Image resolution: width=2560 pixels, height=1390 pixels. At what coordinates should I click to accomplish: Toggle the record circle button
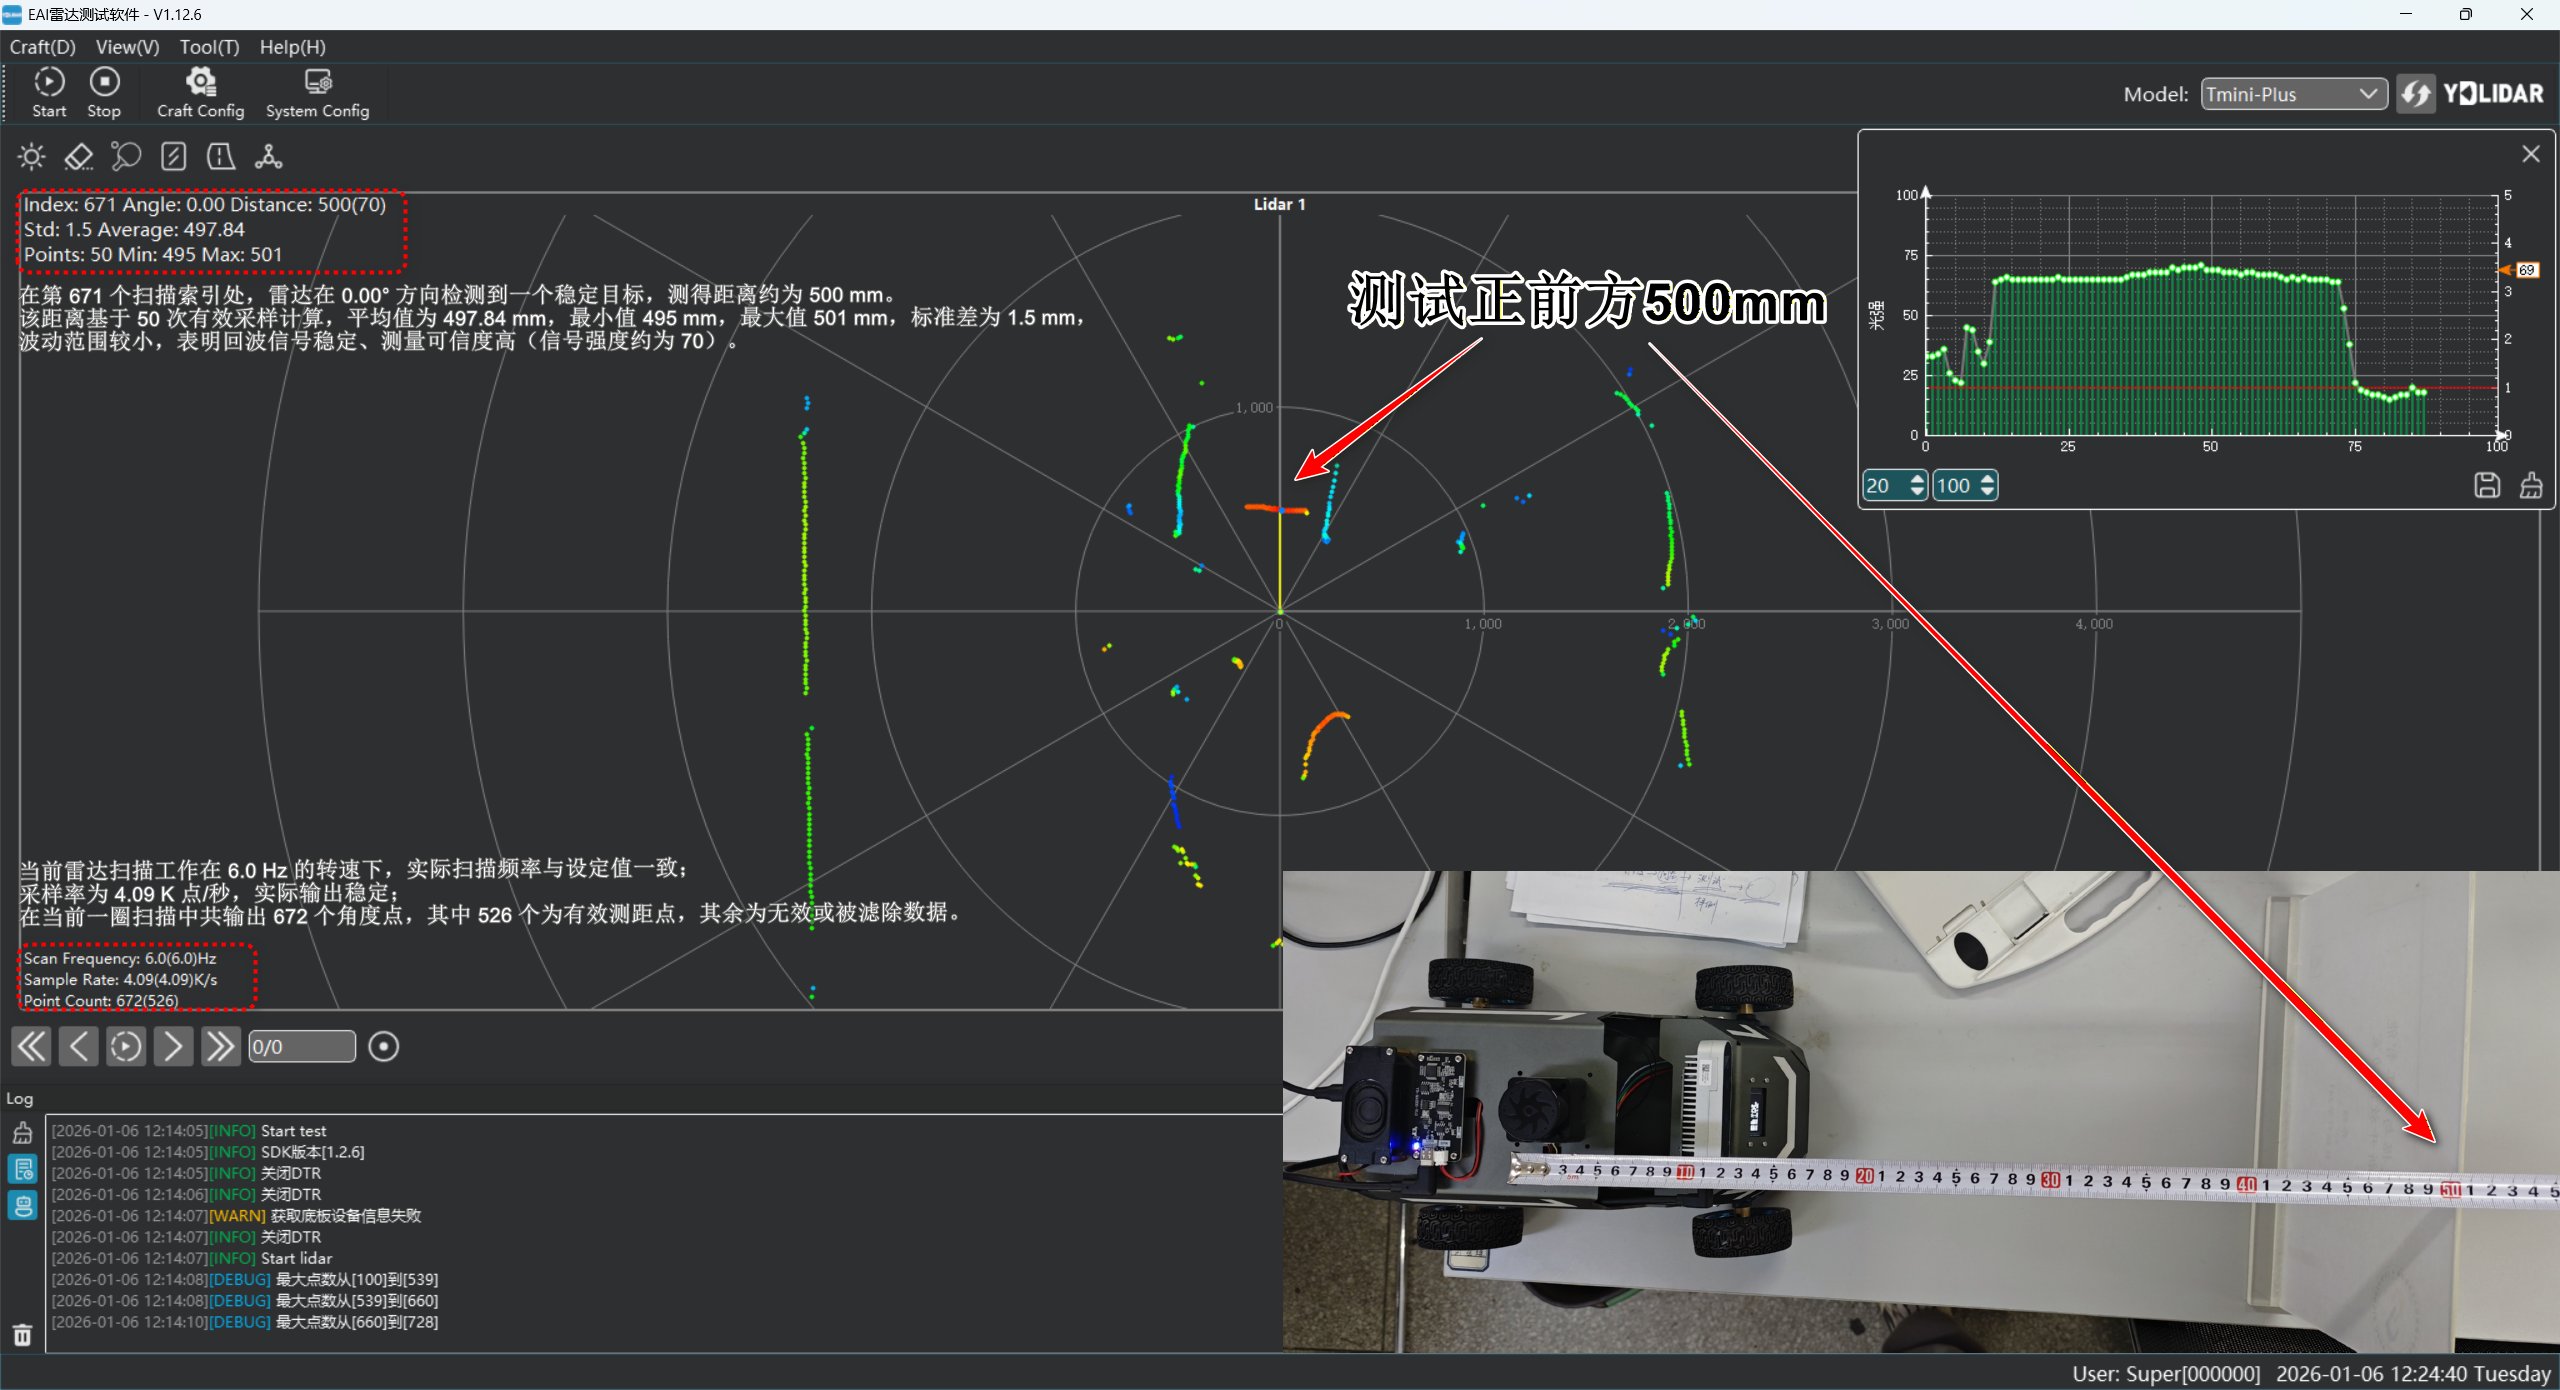(x=383, y=1047)
